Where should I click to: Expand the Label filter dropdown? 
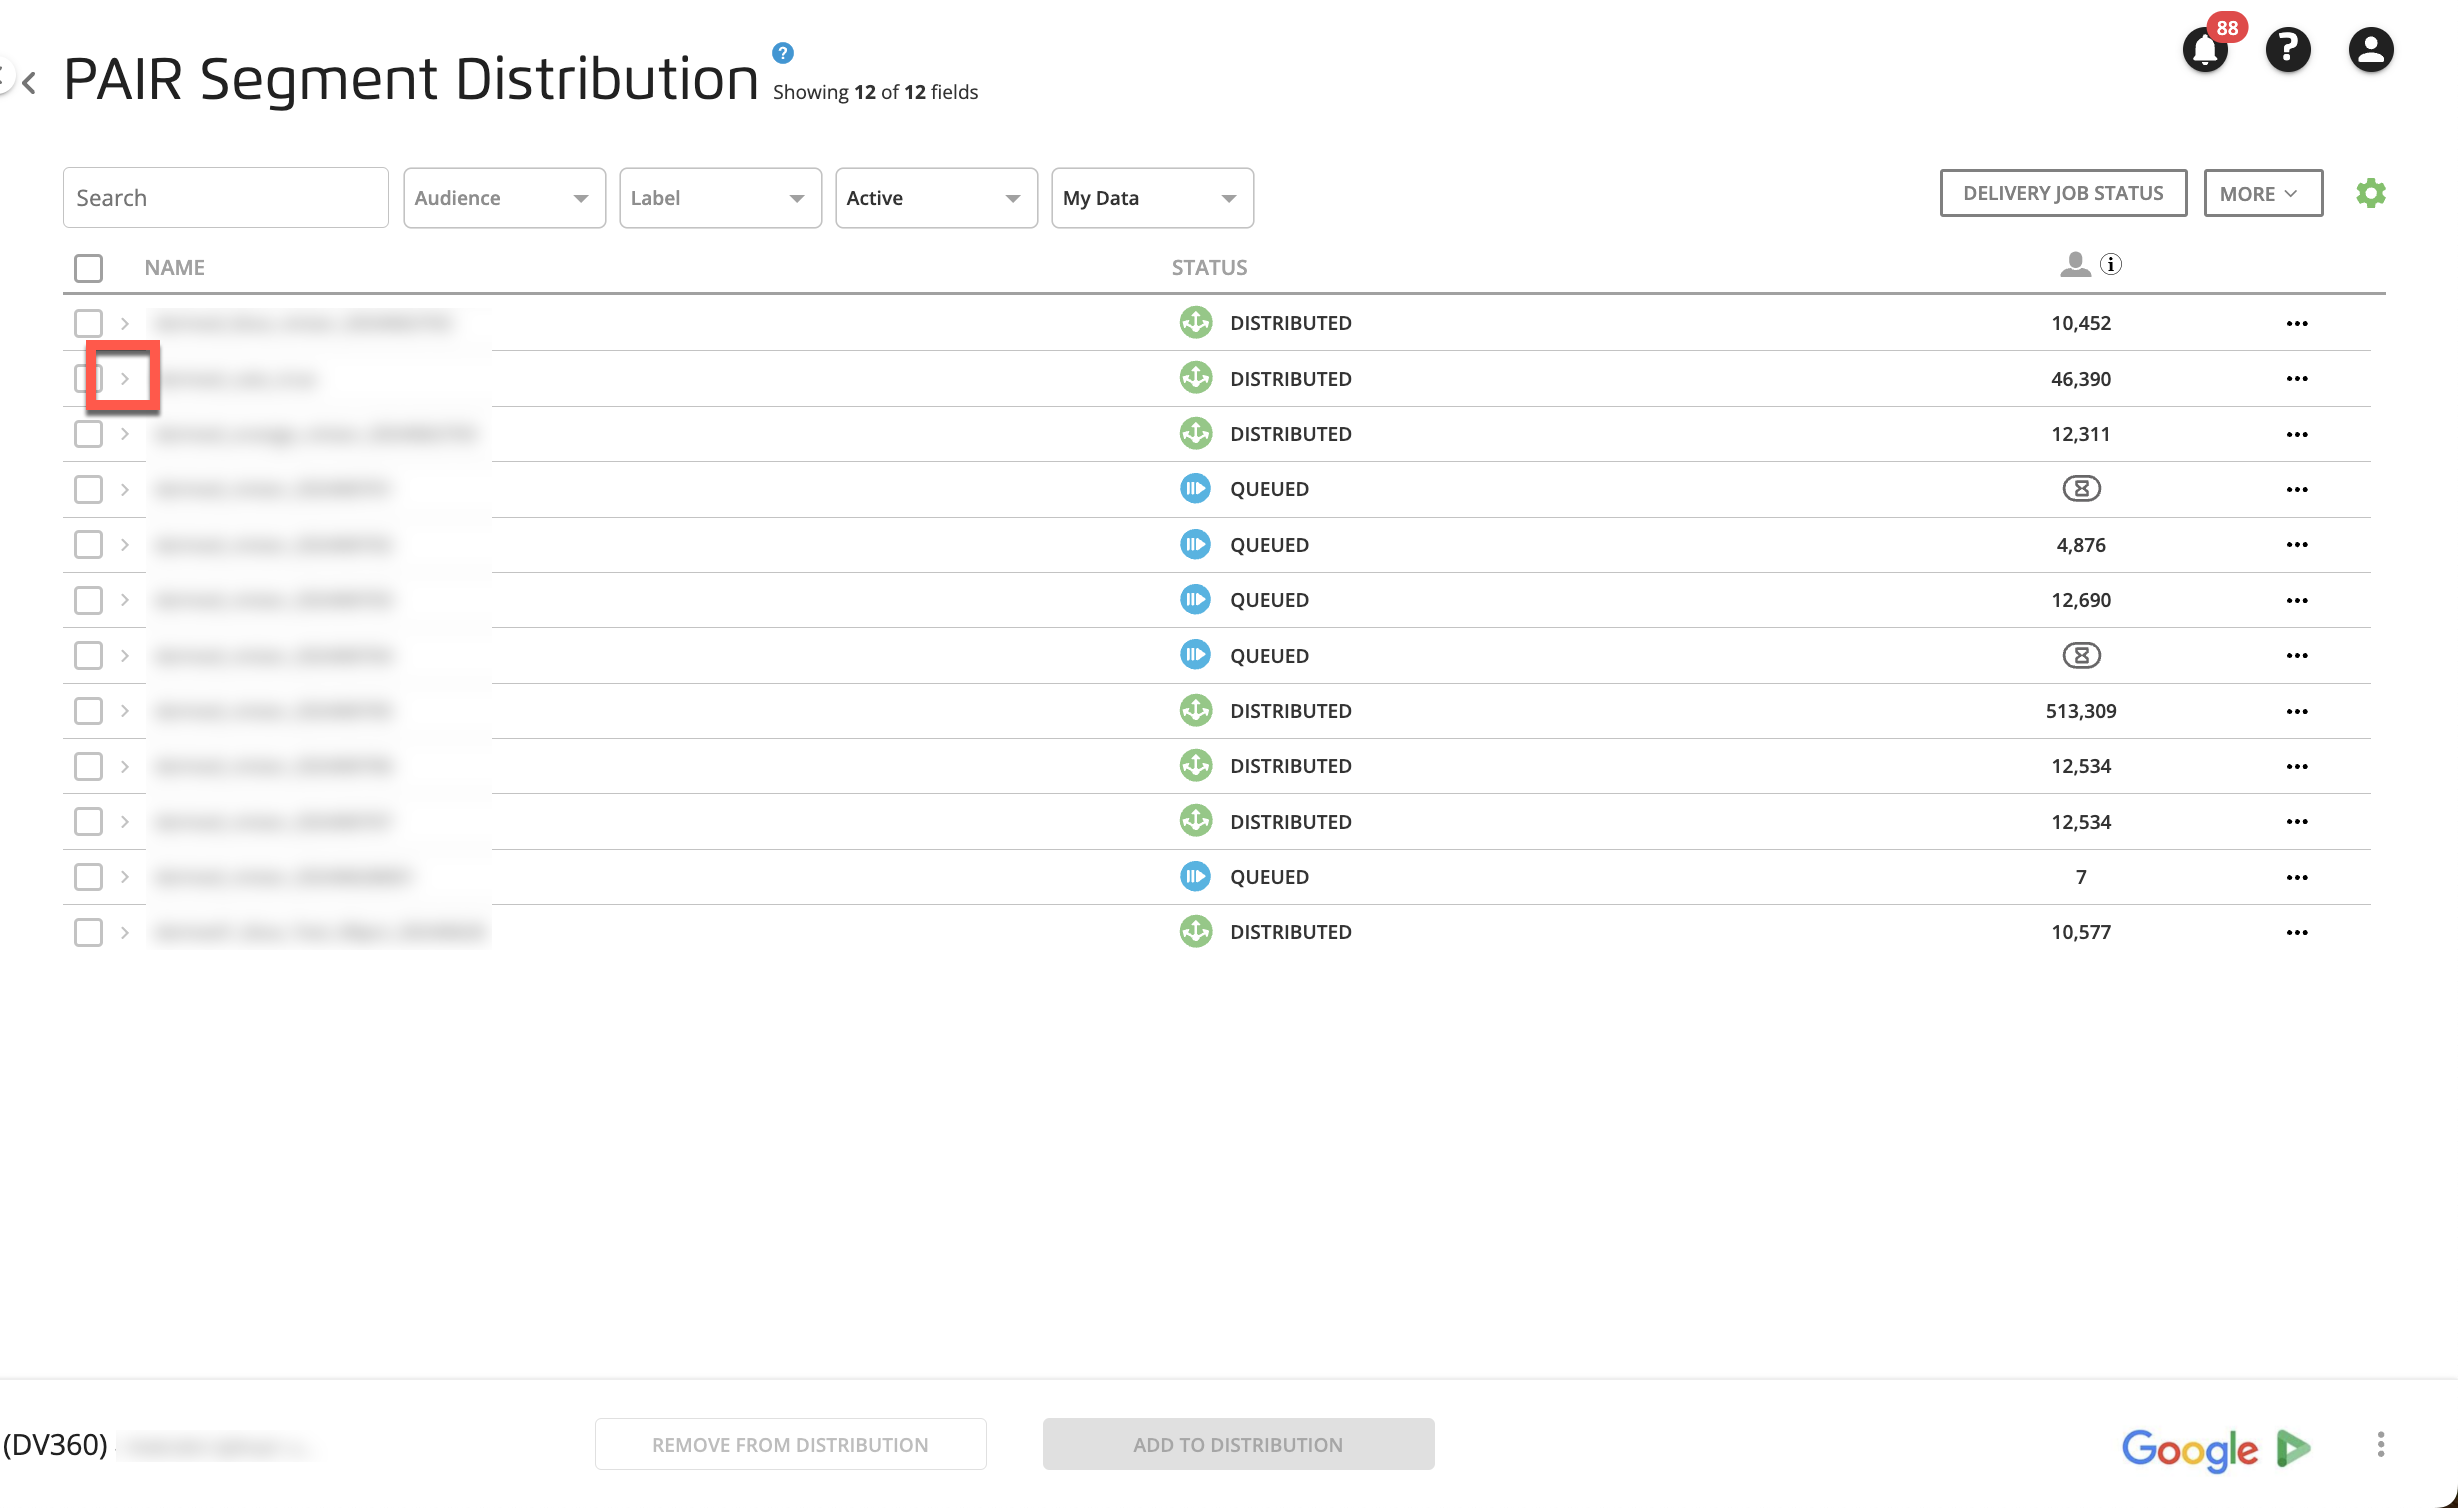[x=718, y=197]
